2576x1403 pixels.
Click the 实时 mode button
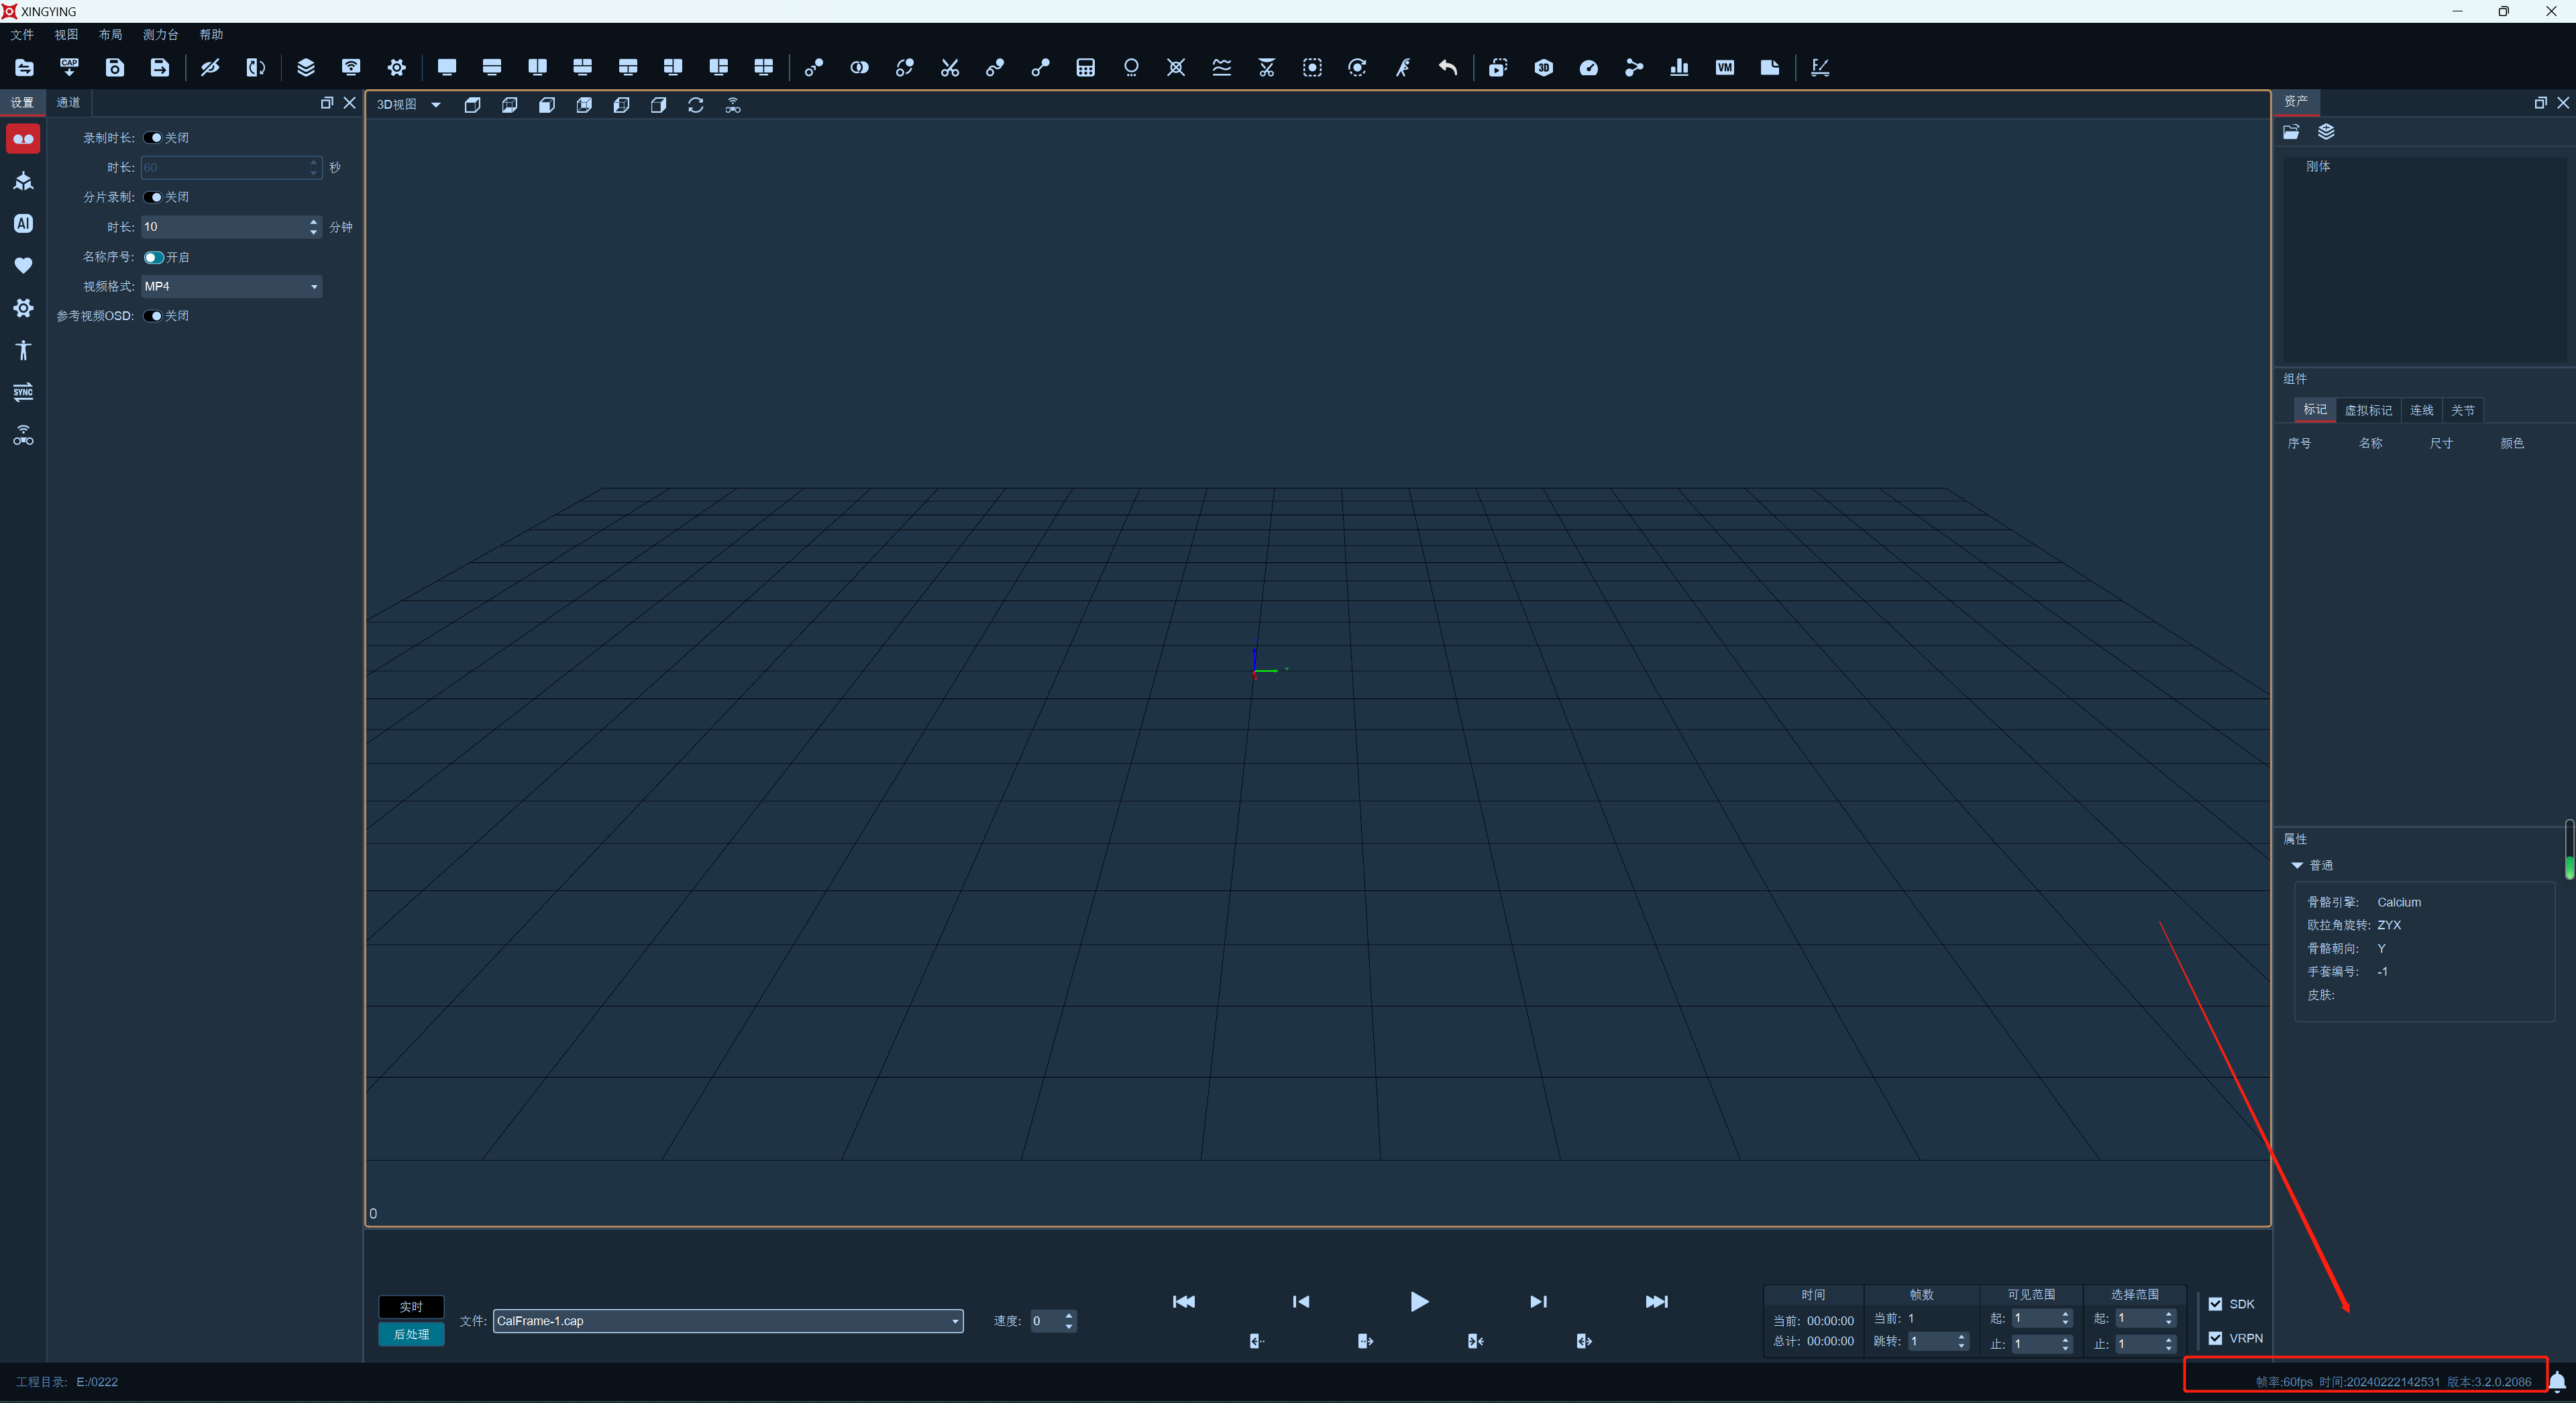coord(411,1307)
